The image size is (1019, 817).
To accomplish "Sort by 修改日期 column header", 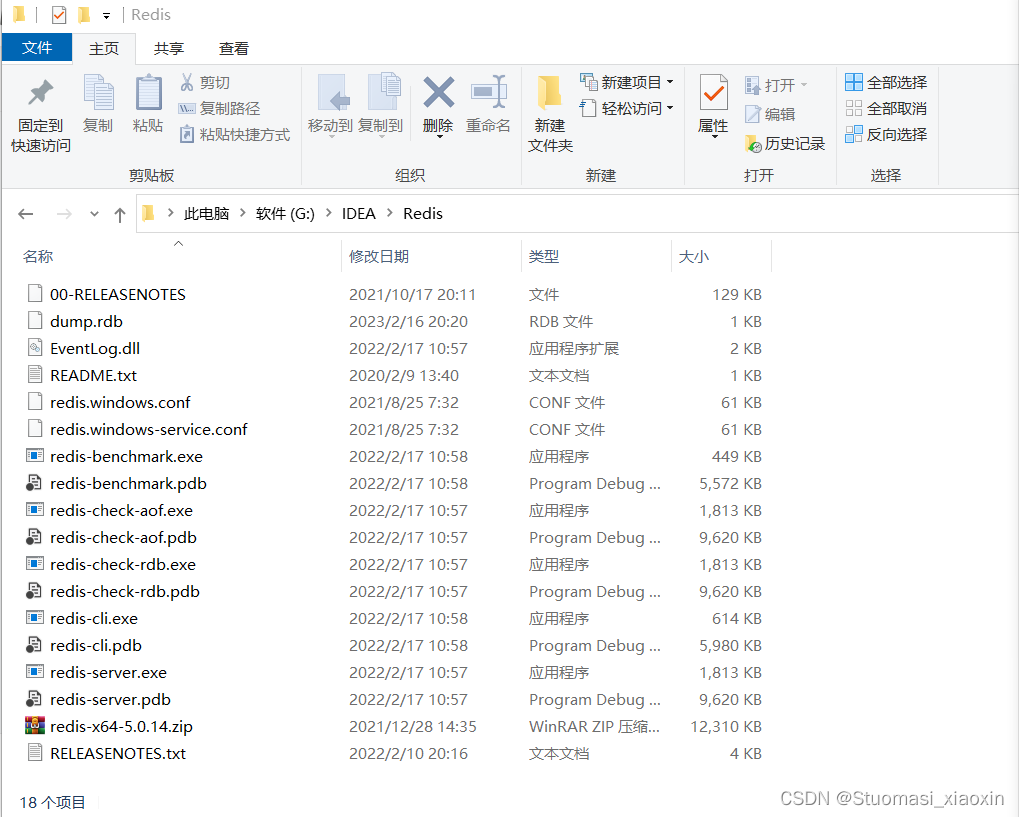I will [379, 257].
